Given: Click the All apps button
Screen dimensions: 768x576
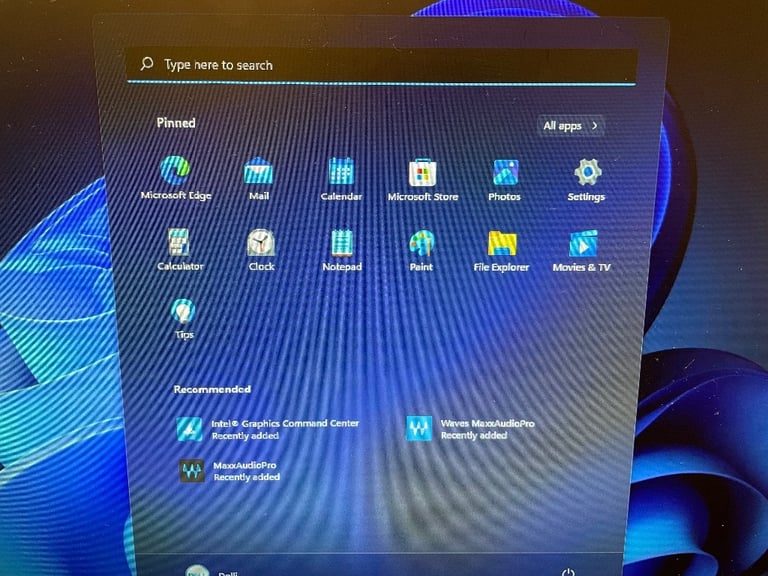Looking at the screenshot, I should coord(571,126).
